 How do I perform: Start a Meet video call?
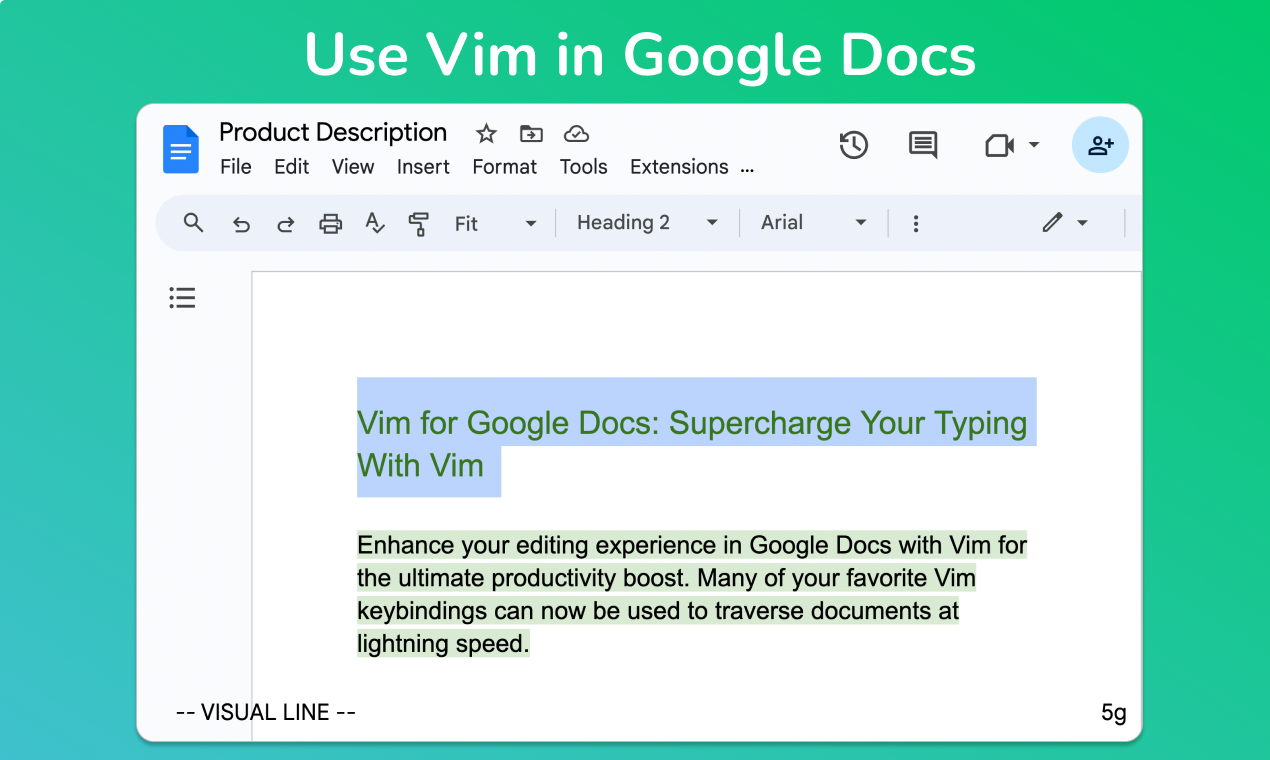999,145
